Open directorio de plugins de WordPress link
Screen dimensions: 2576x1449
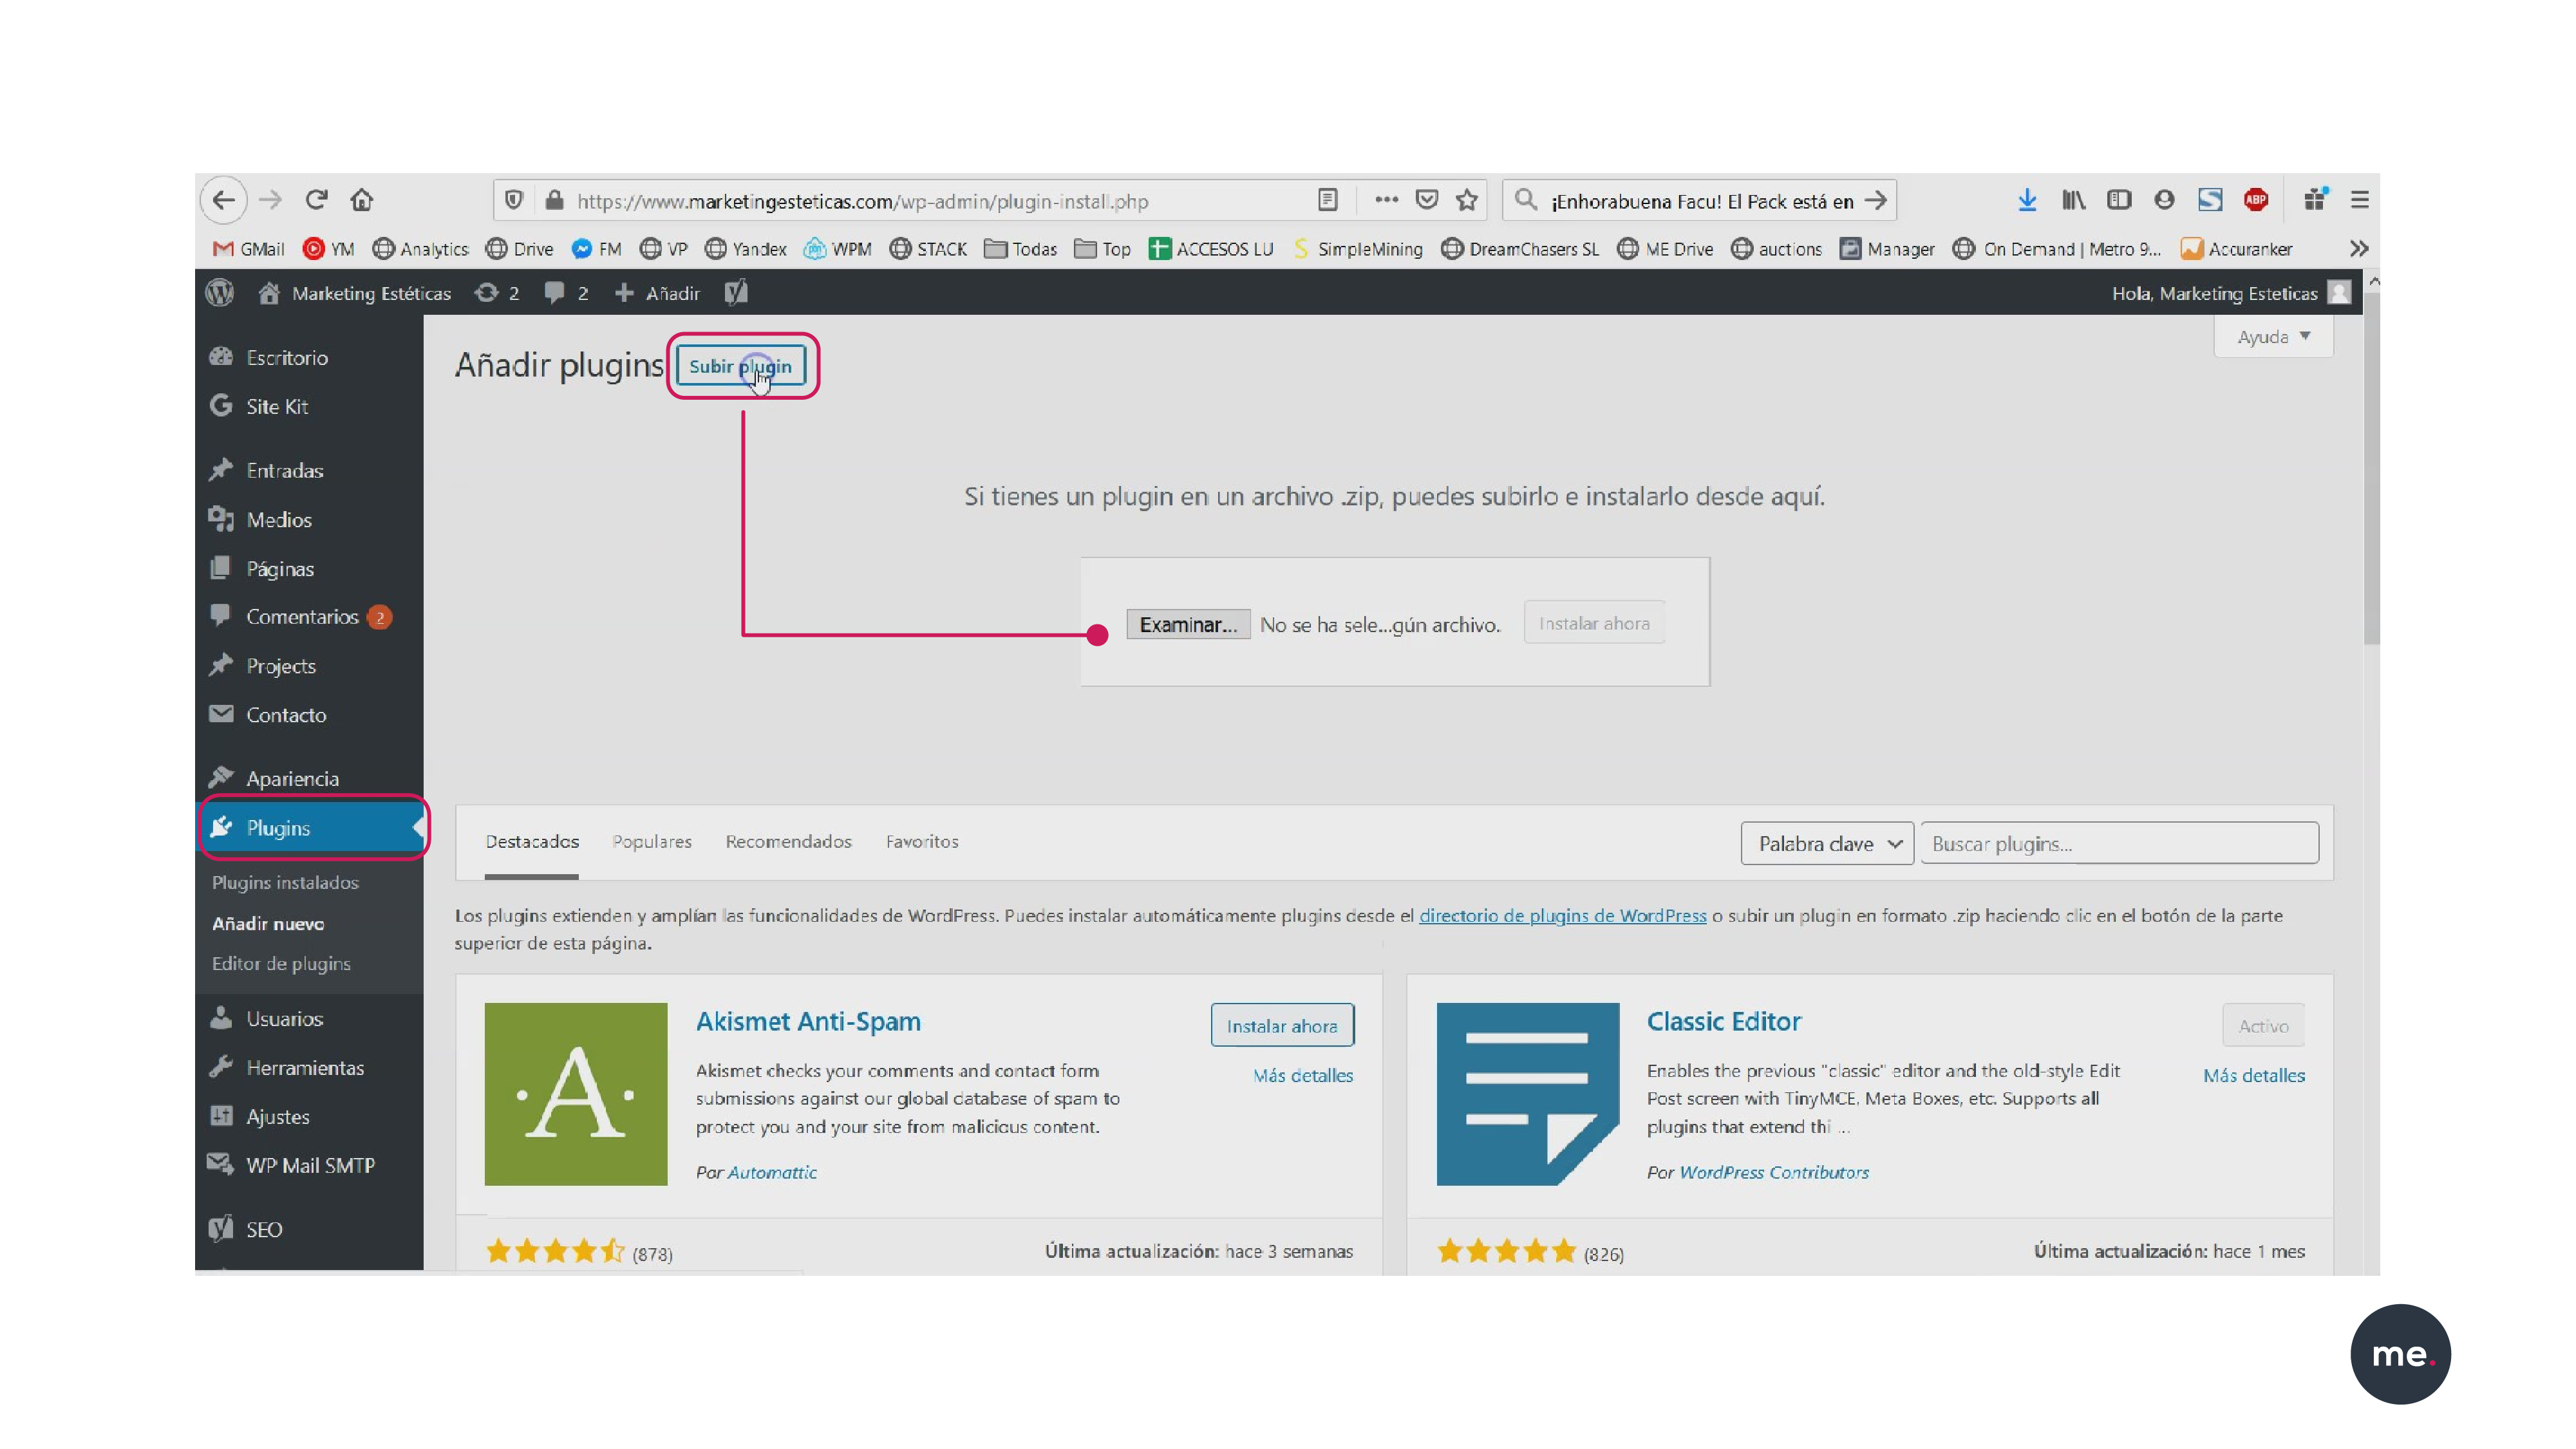click(x=1563, y=916)
